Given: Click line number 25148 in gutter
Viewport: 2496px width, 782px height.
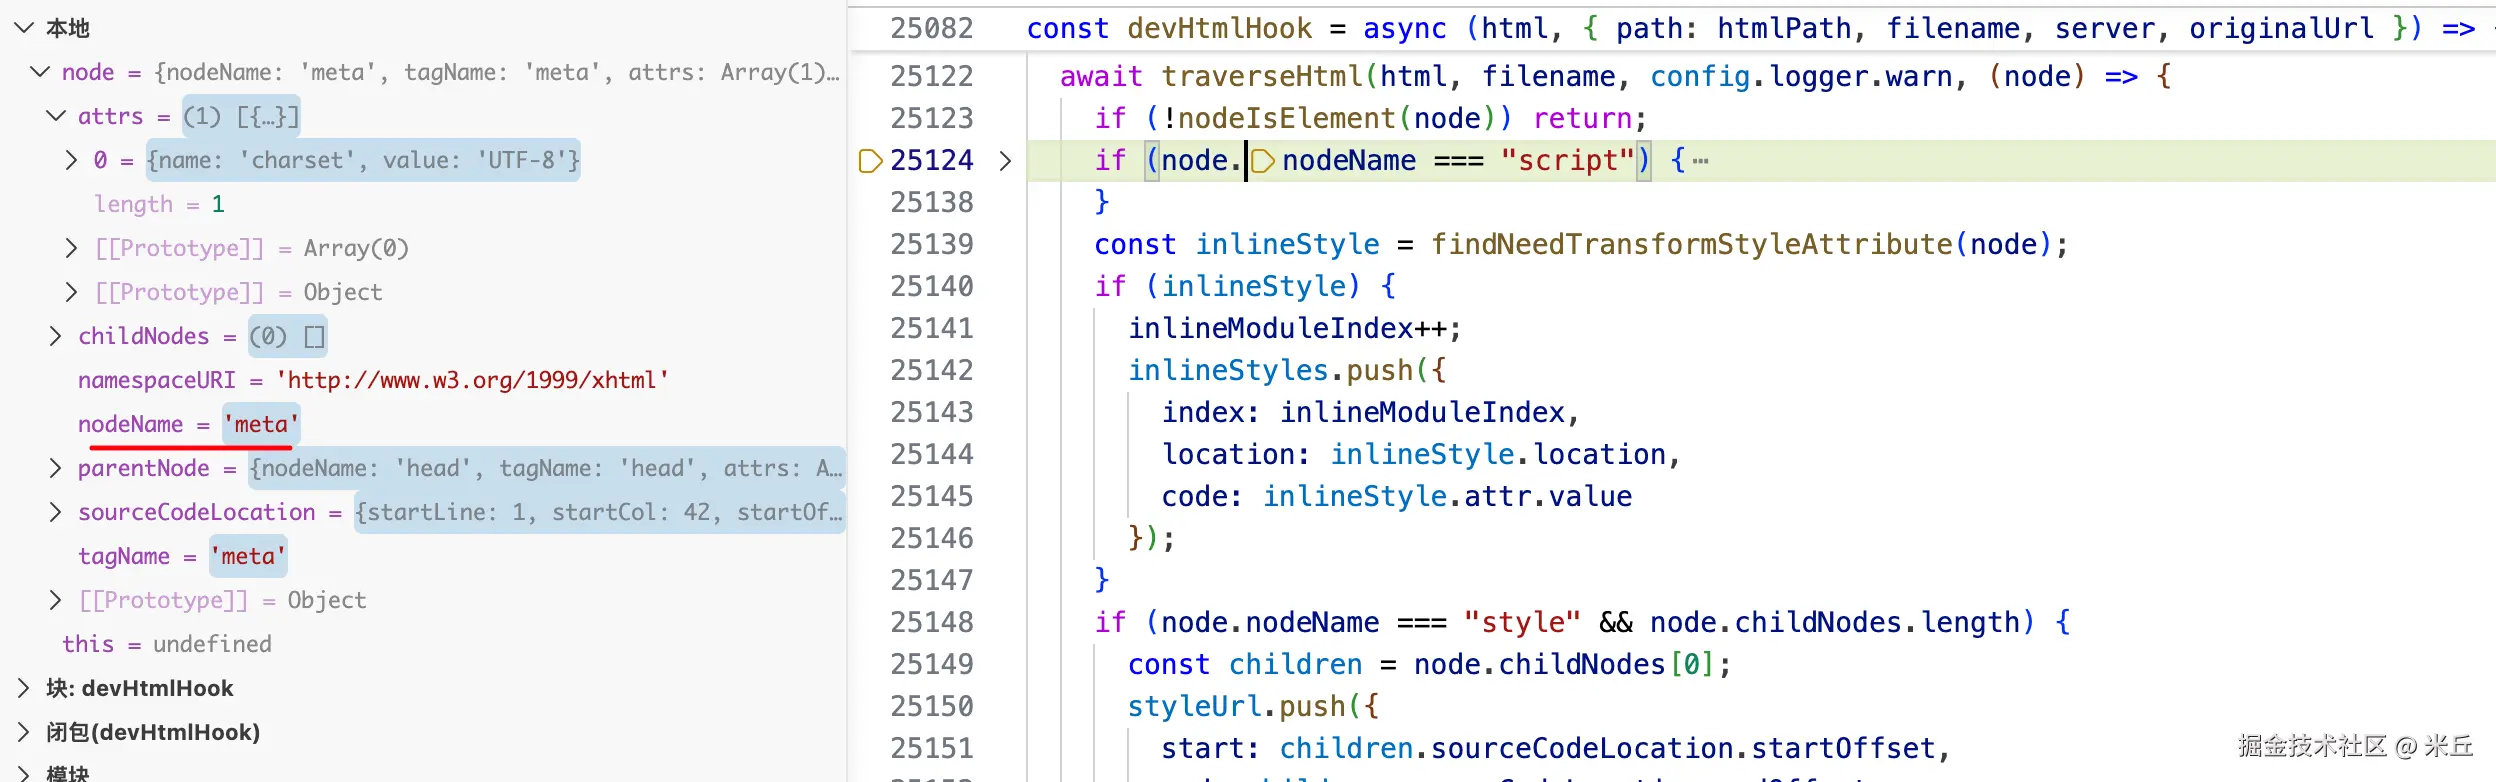Looking at the screenshot, I should point(931,622).
